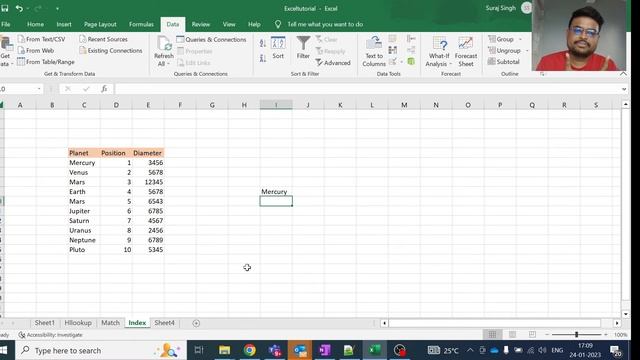Switch to the Insert ribbon tab
640x360 pixels.
(64, 24)
